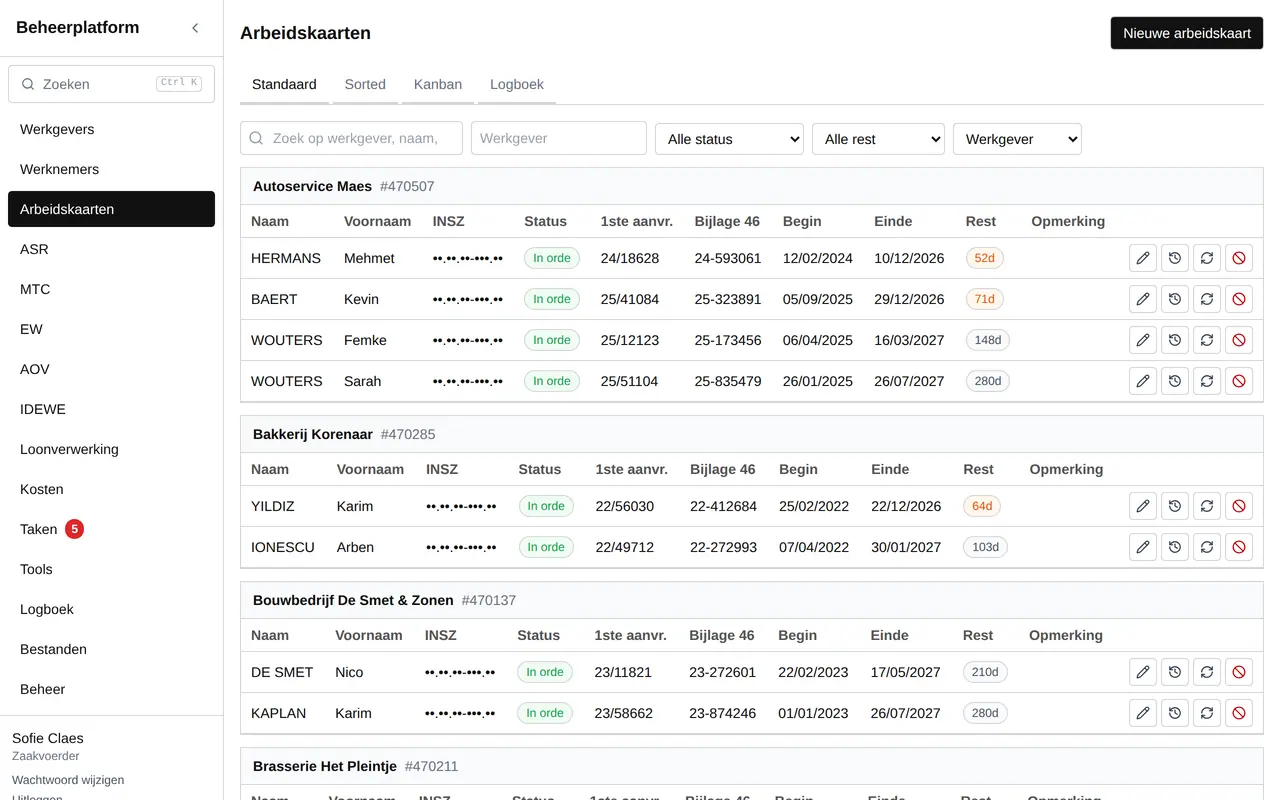This screenshot has height=800, width=1280.
Task: Open Werkgevers in the sidebar
Action: point(111,129)
